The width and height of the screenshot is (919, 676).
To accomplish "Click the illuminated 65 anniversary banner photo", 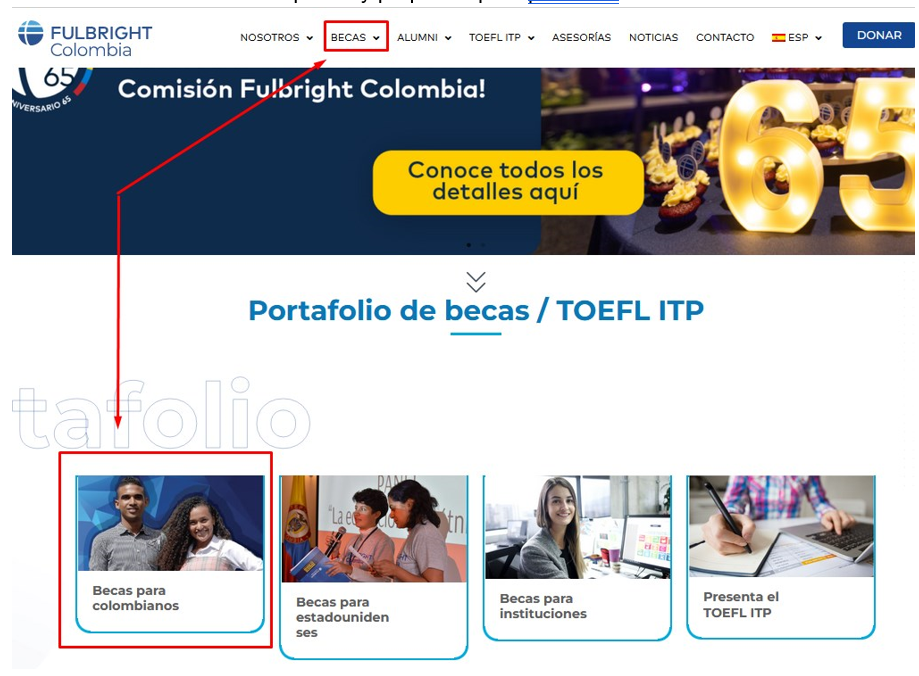I will (727, 161).
